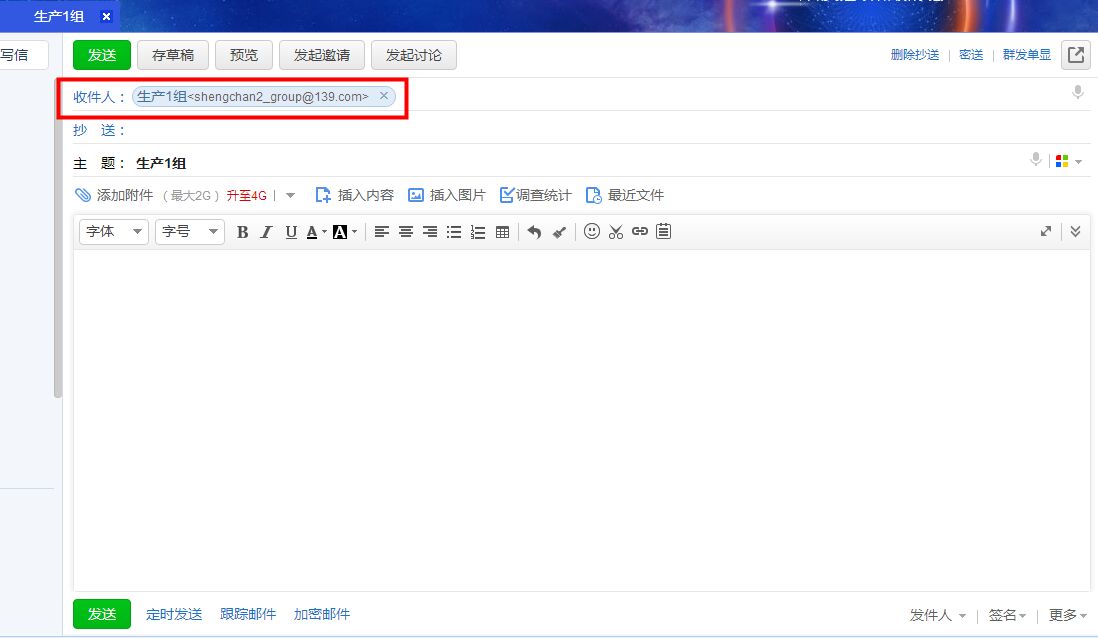This screenshot has width=1098, height=638.
Task: Toggle bold text formatting
Action: coord(242,232)
